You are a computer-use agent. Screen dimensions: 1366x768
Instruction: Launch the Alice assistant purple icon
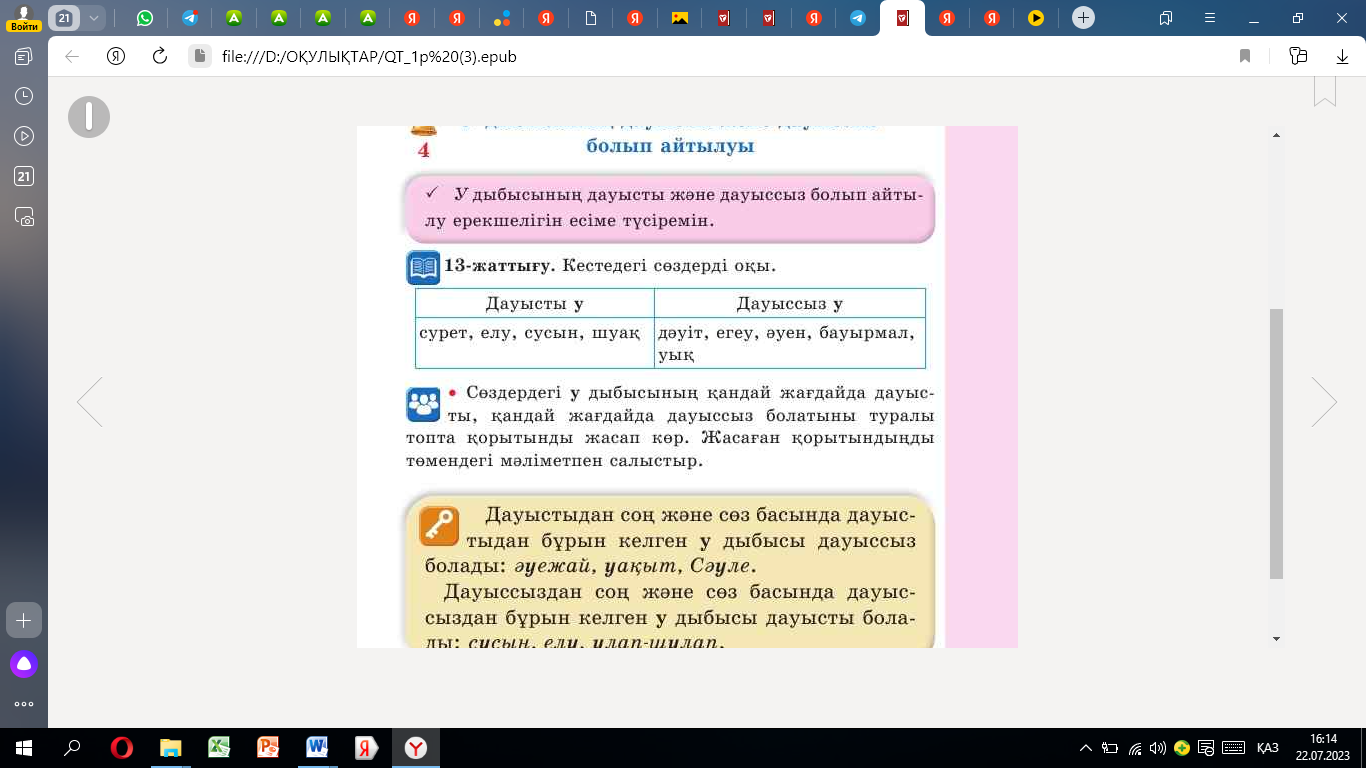tap(24, 663)
